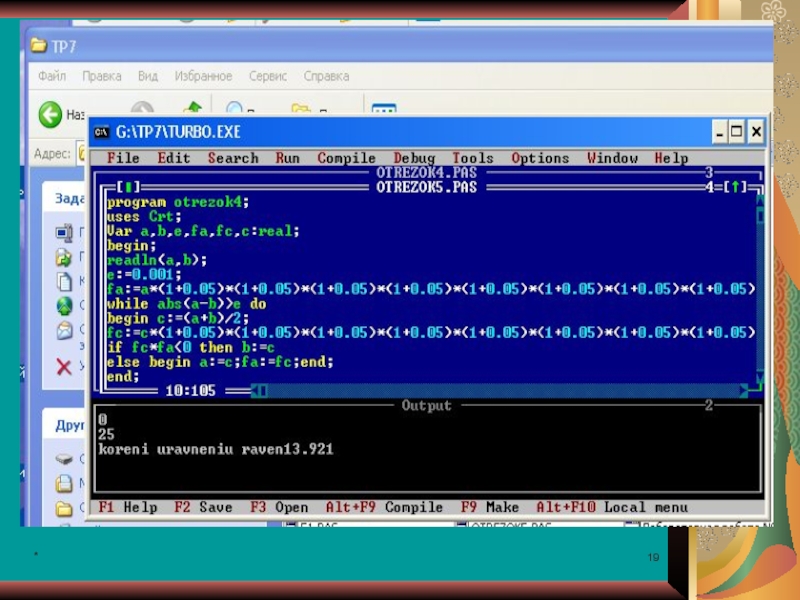Screen dimensions: 800x600
Task: Click the TURBO.EXE console system icon
Action: coord(101,132)
